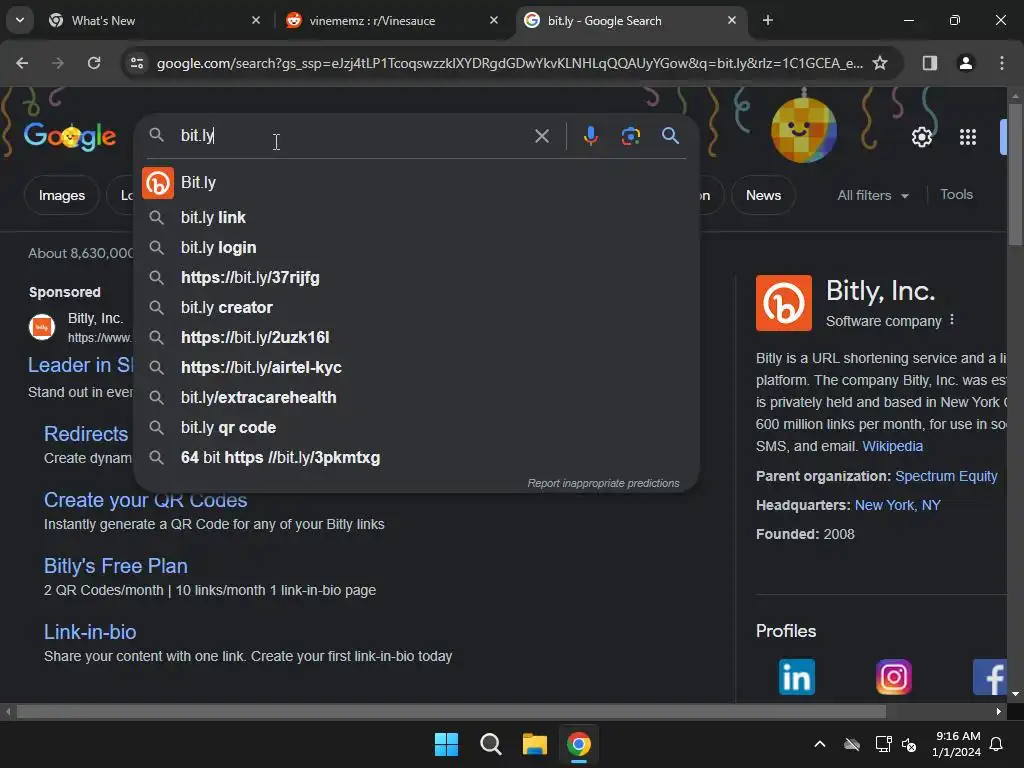Click the Google logo doodle
Viewport: 1024px width, 768px height.
coord(70,136)
